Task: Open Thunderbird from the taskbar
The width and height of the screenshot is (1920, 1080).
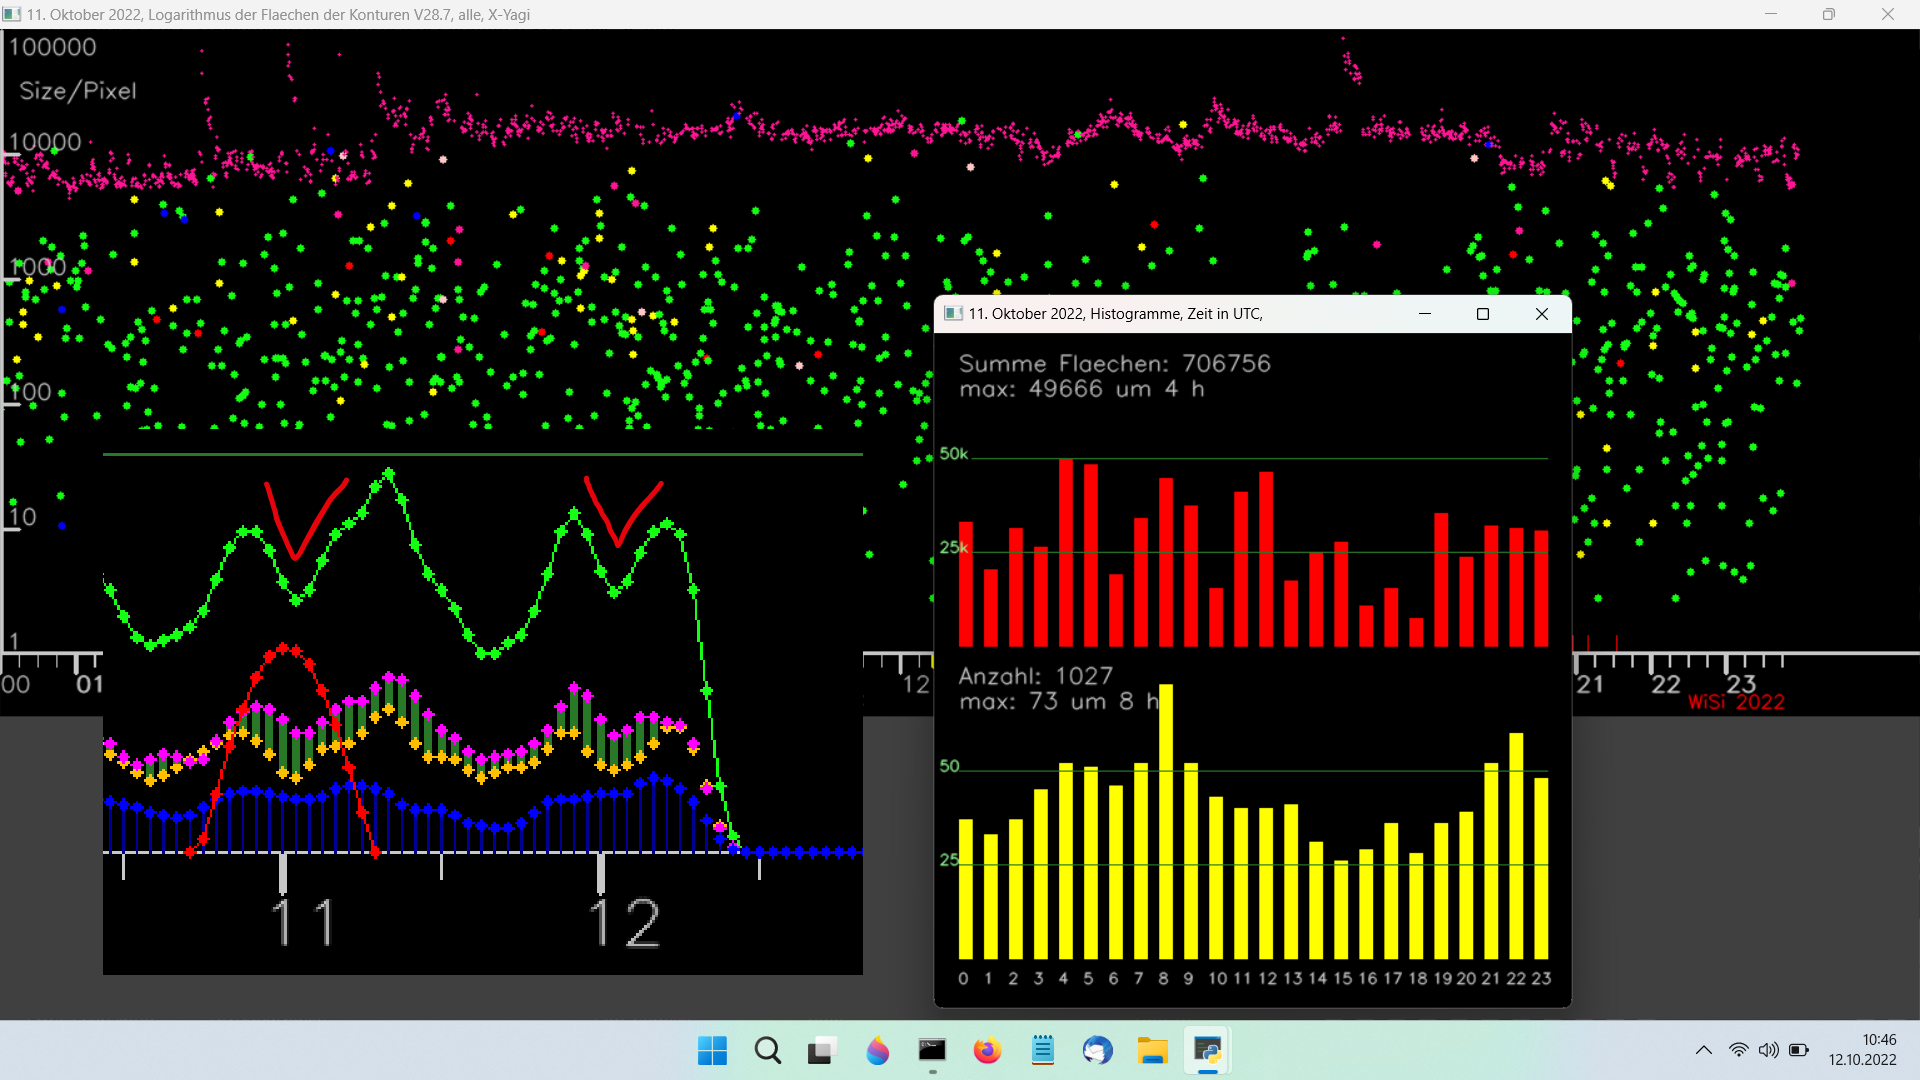Action: (x=1097, y=1051)
